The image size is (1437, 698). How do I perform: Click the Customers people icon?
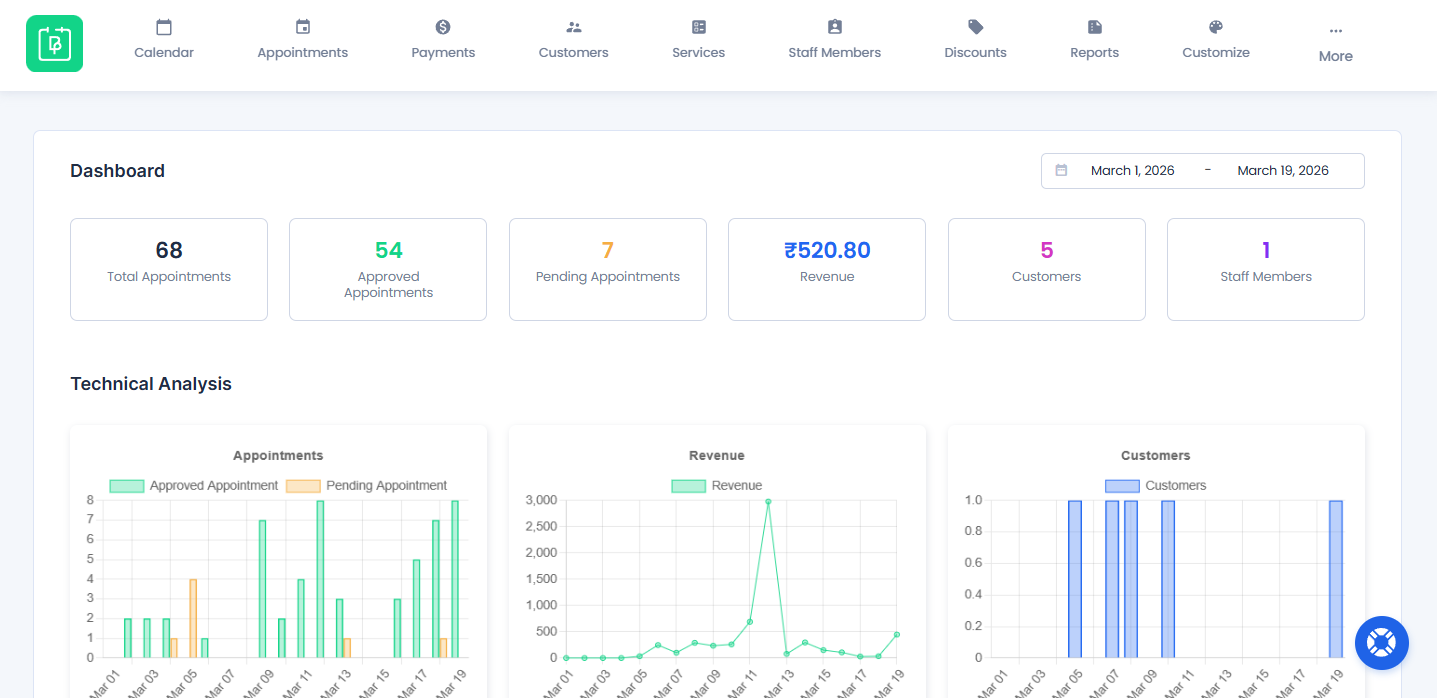(x=573, y=27)
